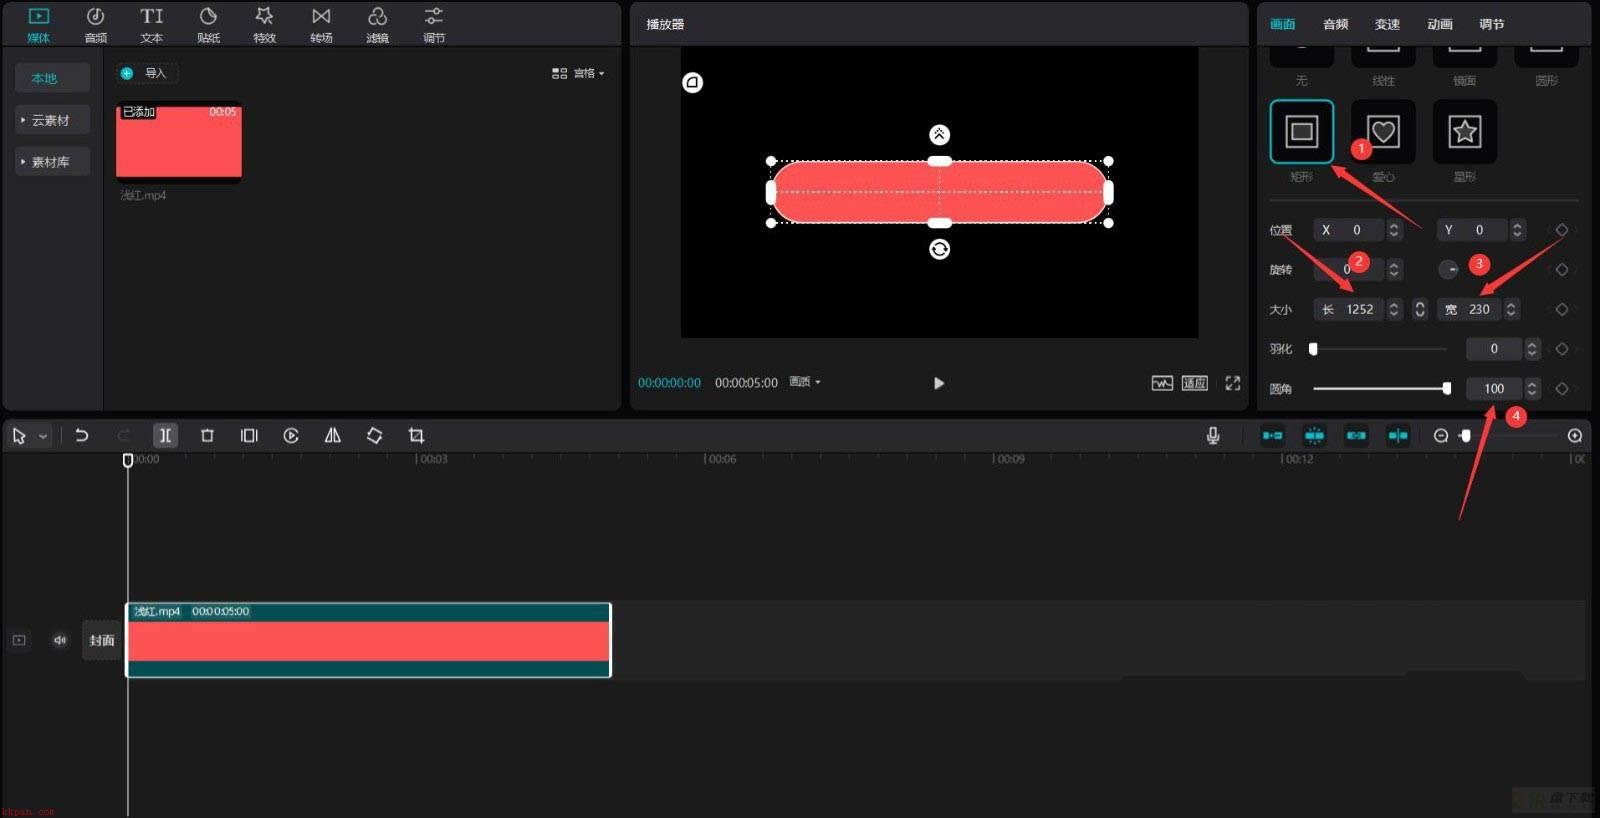Image resolution: width=1600 pixels, height=818 pixels.
Task: Click the timeline zoom-out magnifier
Action: pyautogui.click(x=1441, y=435)
